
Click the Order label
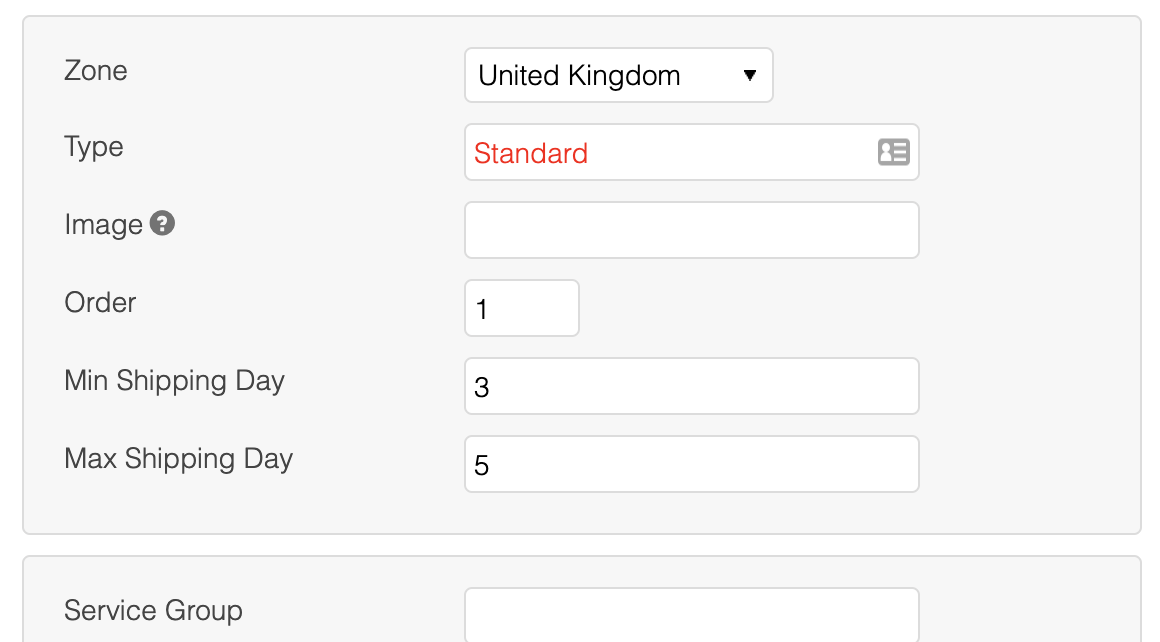coord(100,302)
